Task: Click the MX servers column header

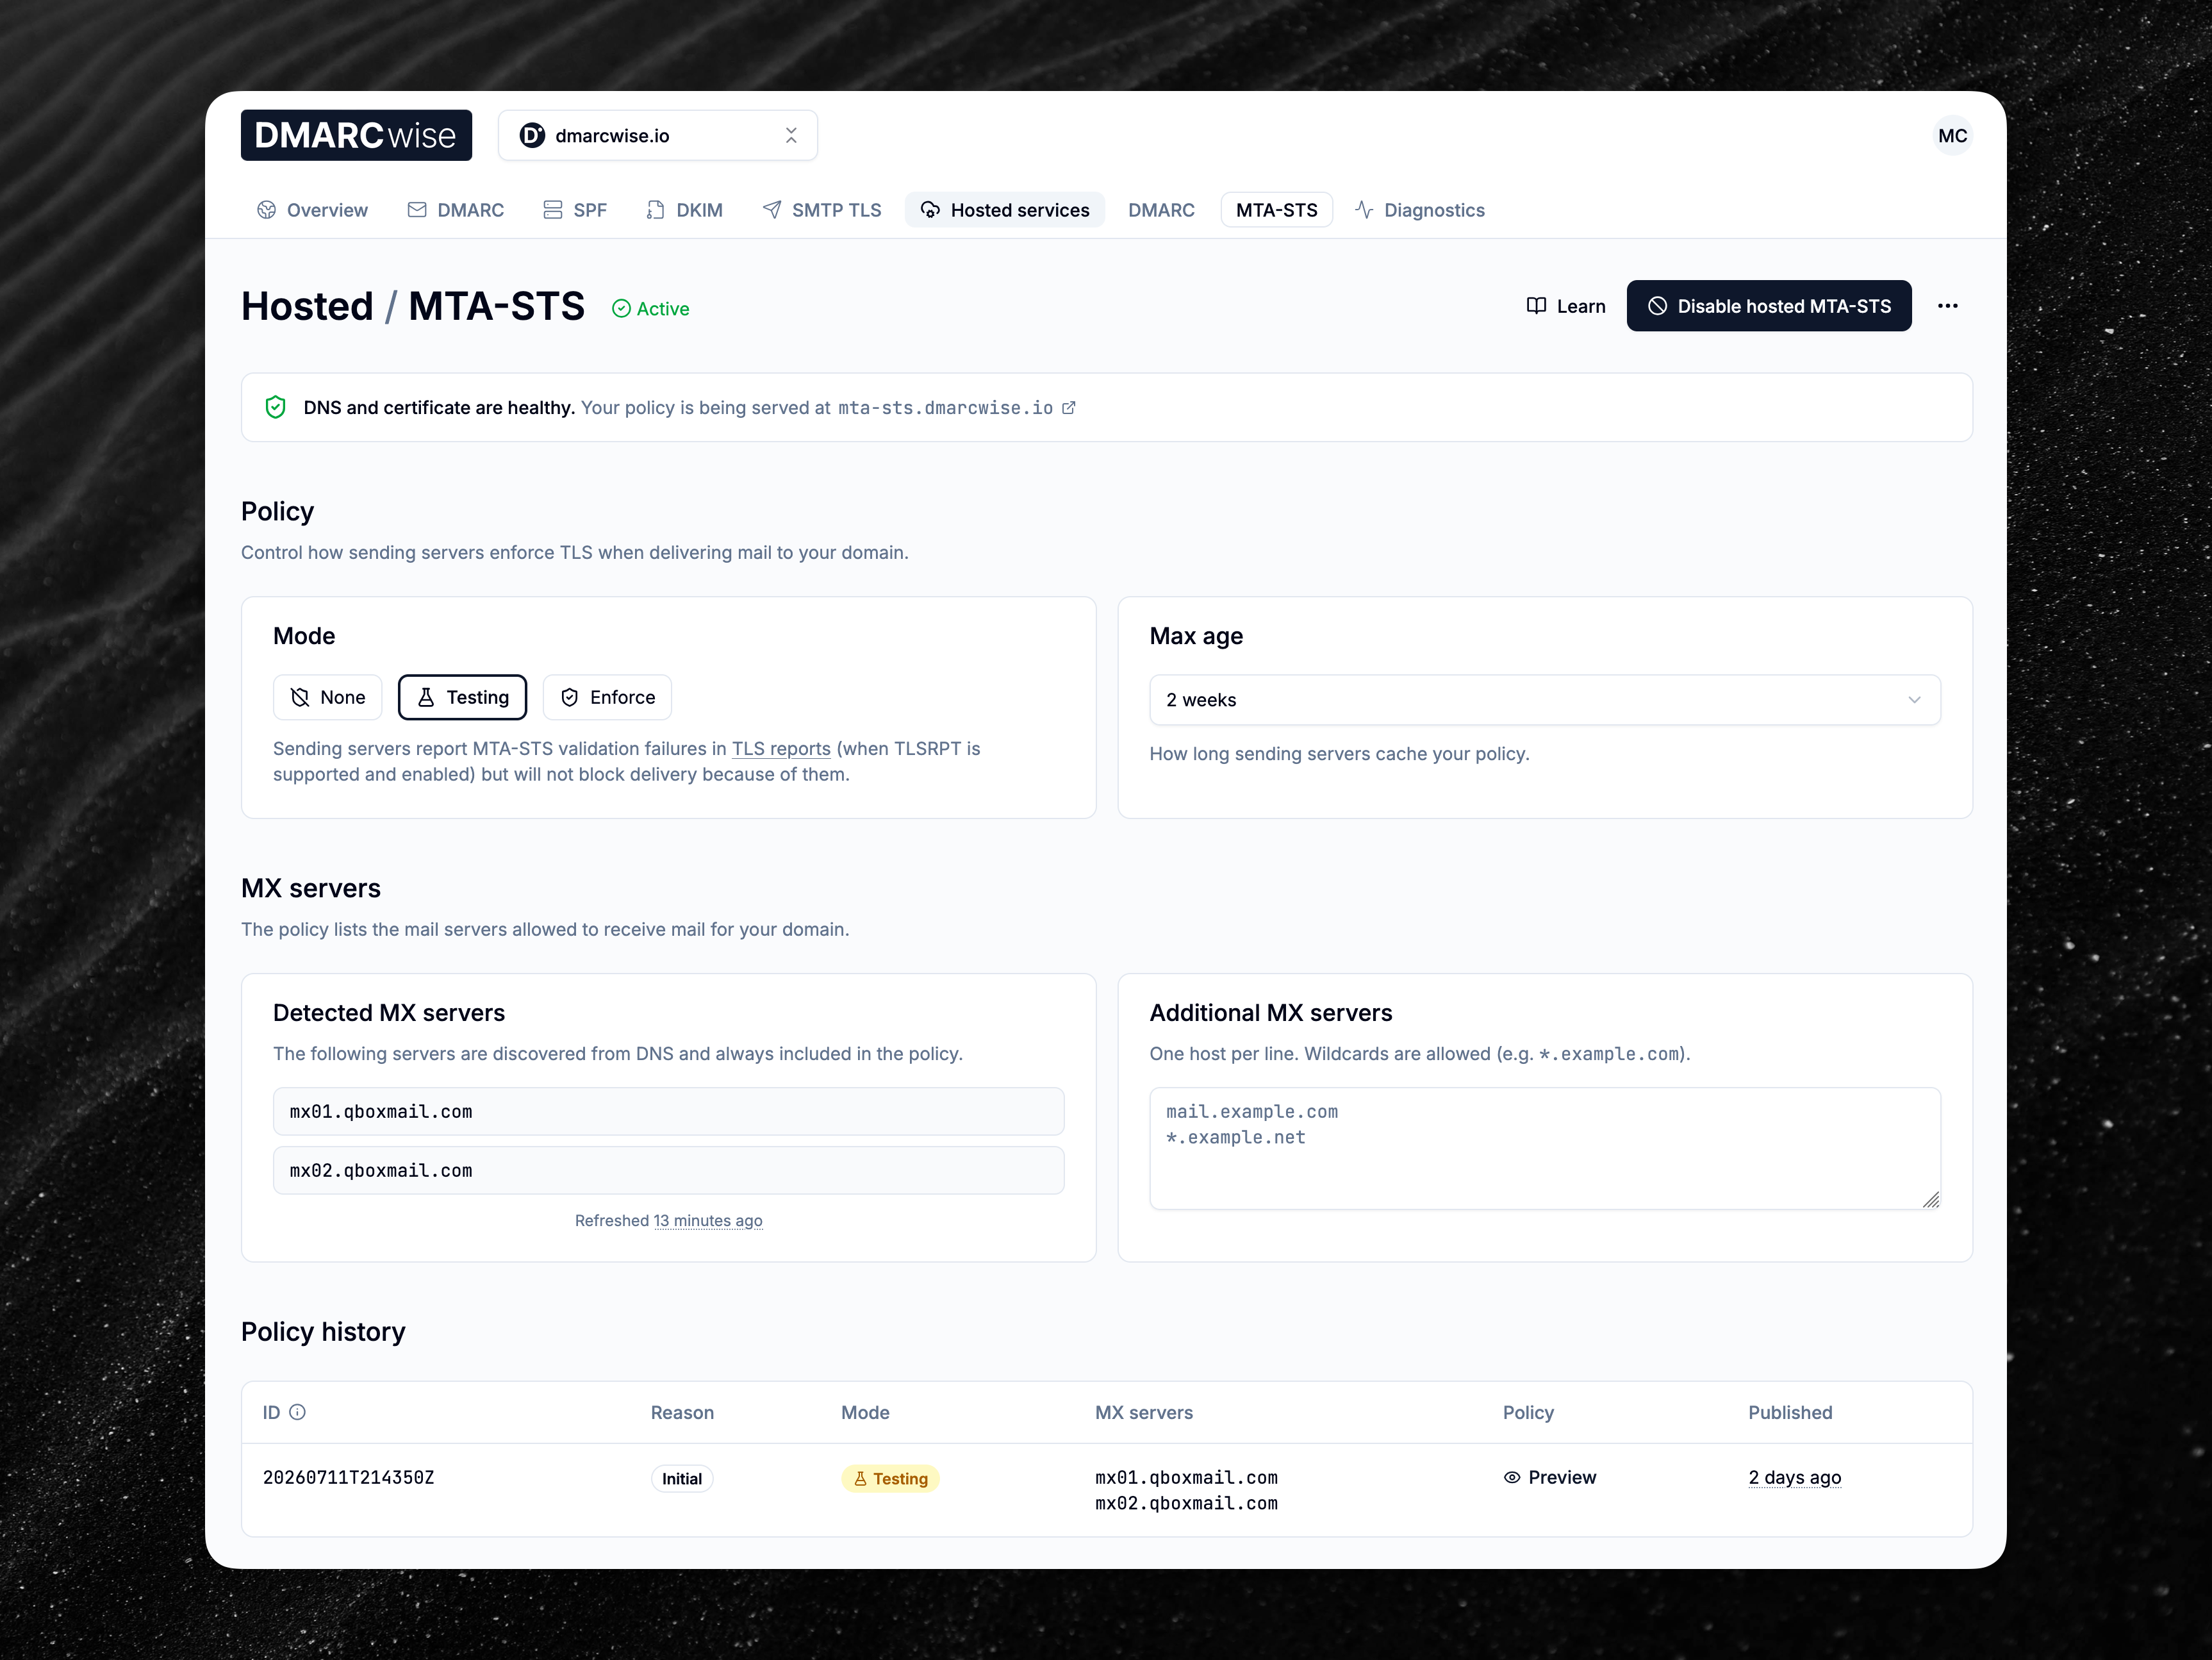Action: tap(1144, 1413)
